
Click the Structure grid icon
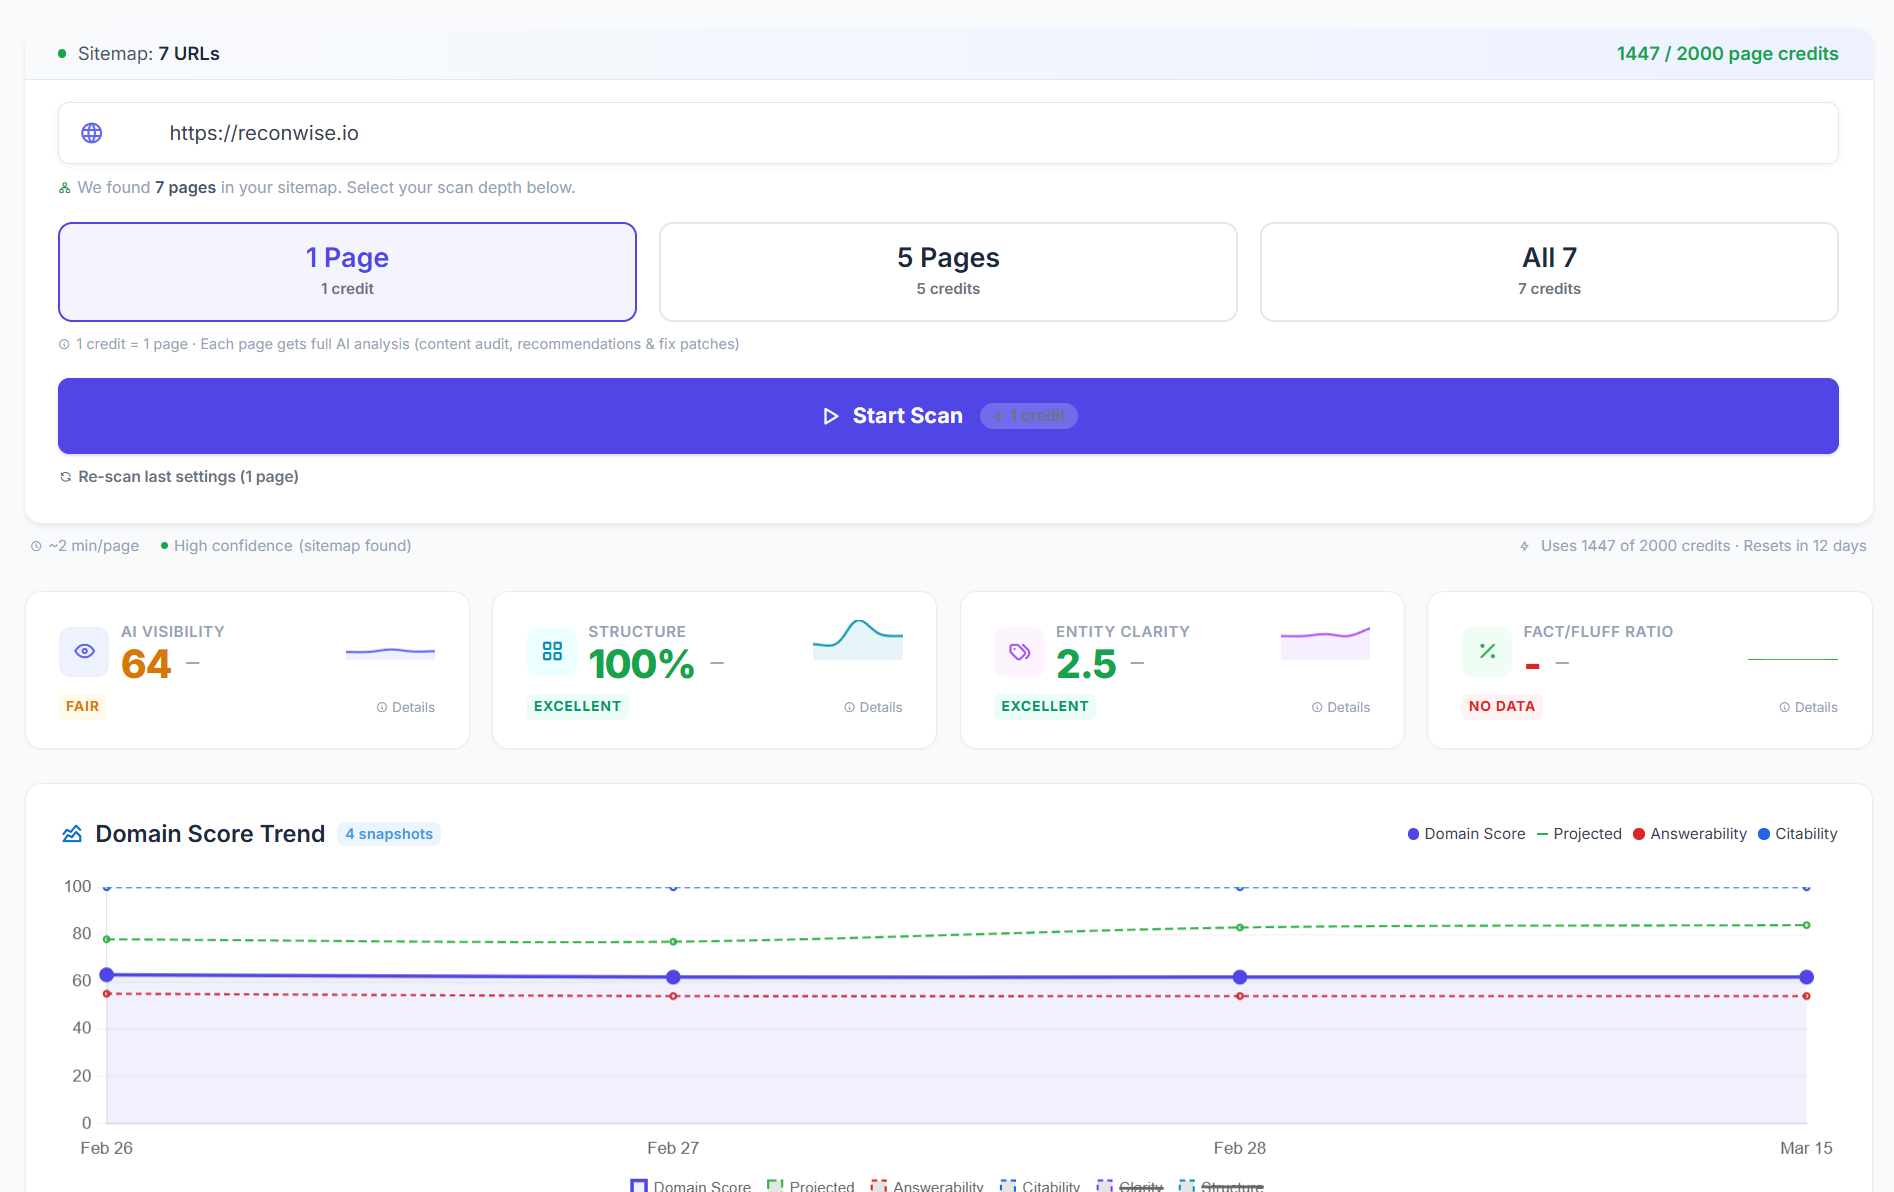[x=552, y=652]
